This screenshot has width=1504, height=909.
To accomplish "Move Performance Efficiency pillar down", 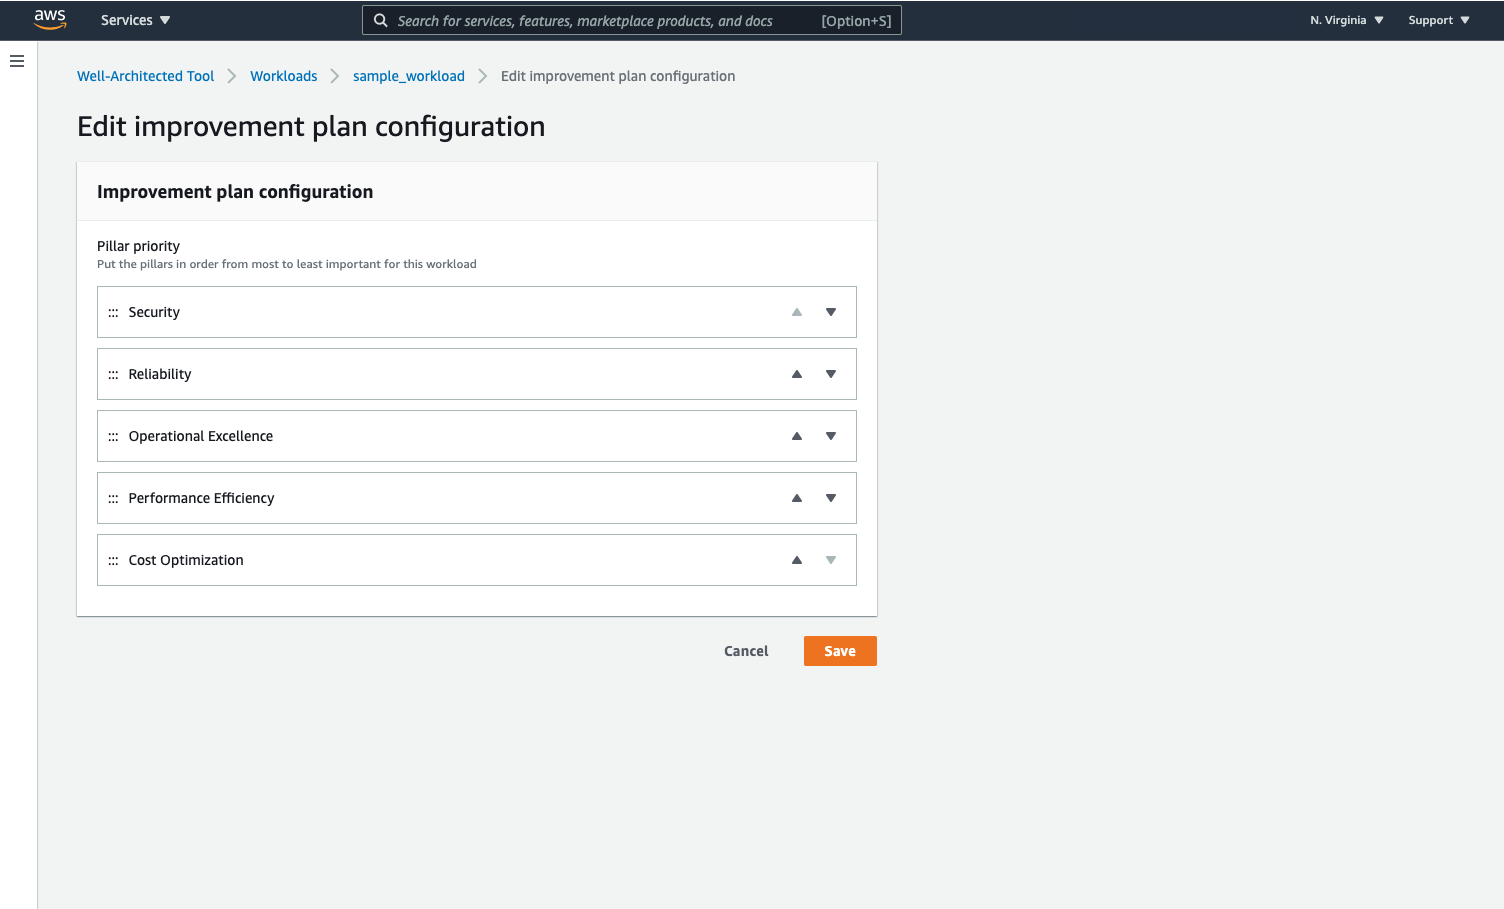I will click(831, 498).
